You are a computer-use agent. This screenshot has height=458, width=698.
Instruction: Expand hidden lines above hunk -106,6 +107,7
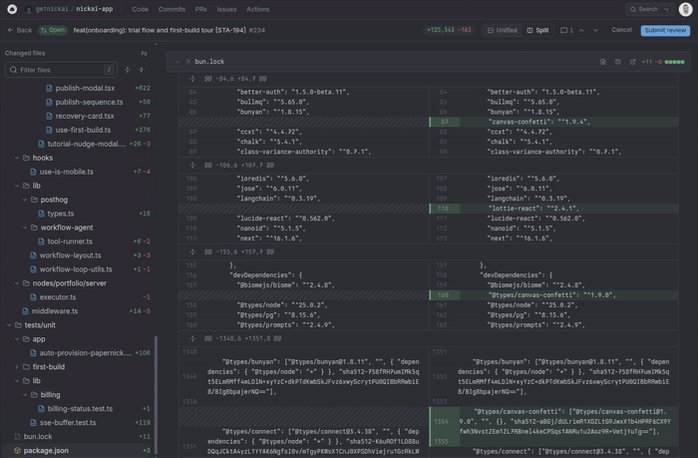192,165
